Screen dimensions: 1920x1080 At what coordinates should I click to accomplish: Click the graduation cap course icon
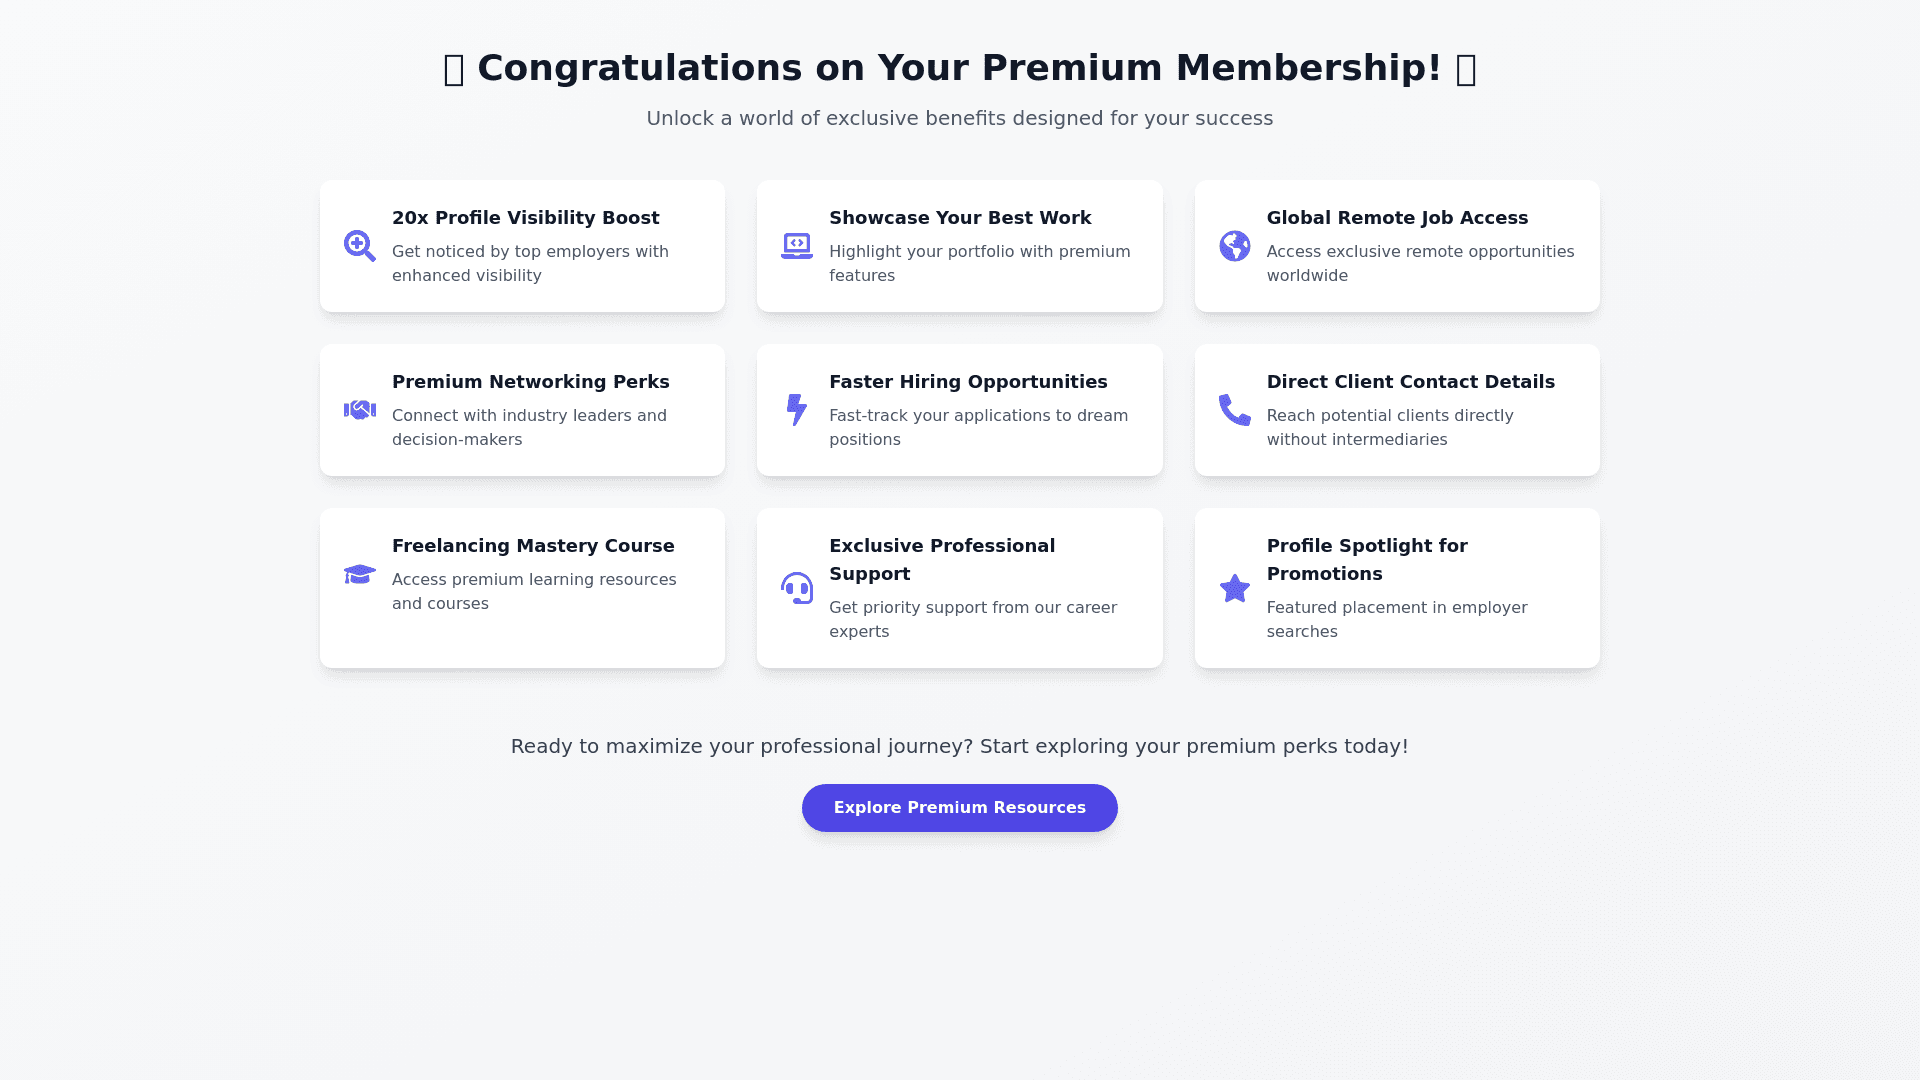(x=359, y=574)
